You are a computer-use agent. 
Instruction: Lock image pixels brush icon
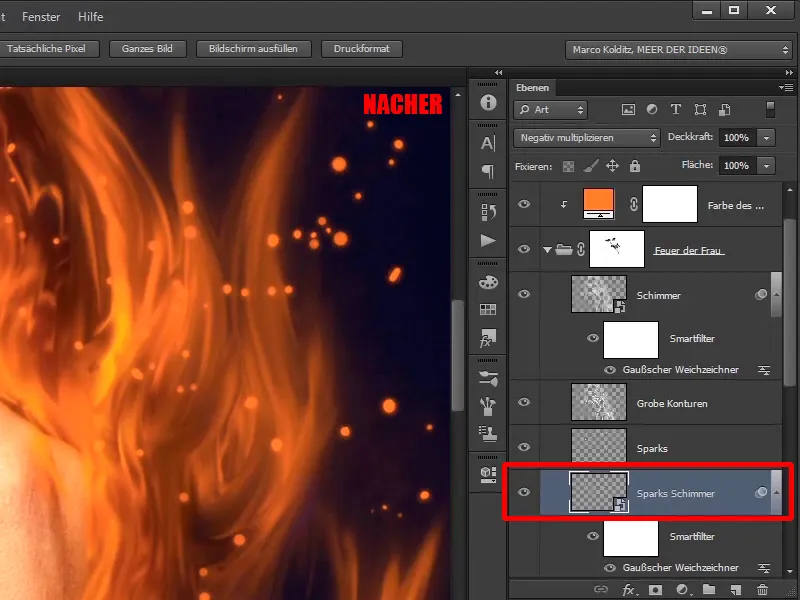point(590,166)
